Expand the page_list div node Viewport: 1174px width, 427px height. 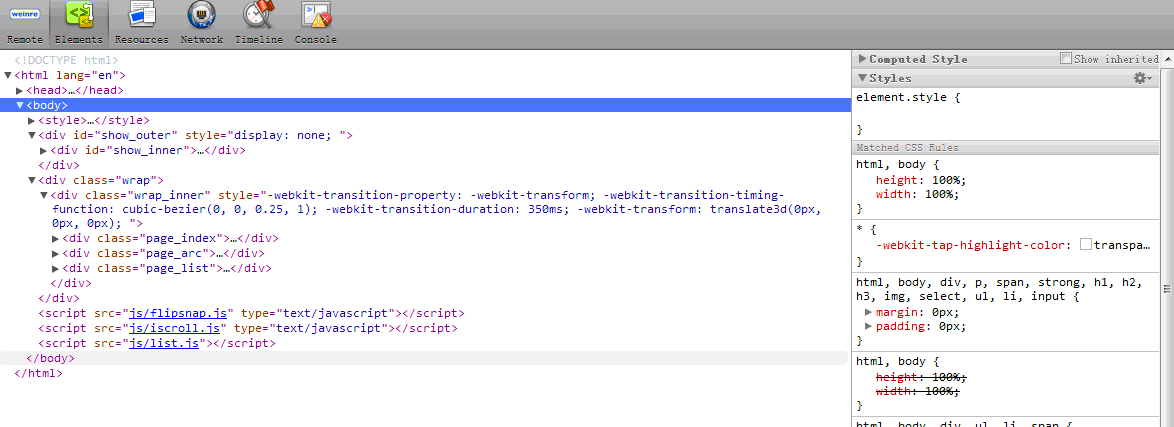[55, 268]
